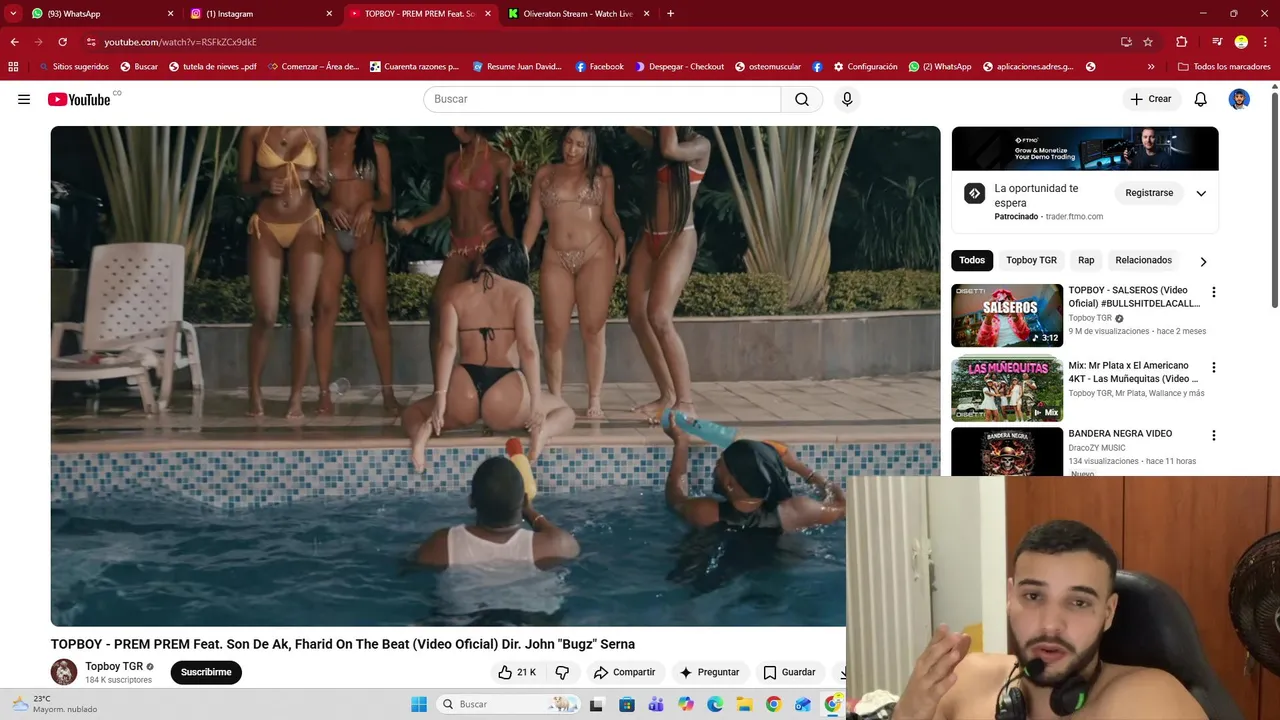The image size is (1280, 720).
Task: Go to the YouTube home logo
Action: coord(79,99)
